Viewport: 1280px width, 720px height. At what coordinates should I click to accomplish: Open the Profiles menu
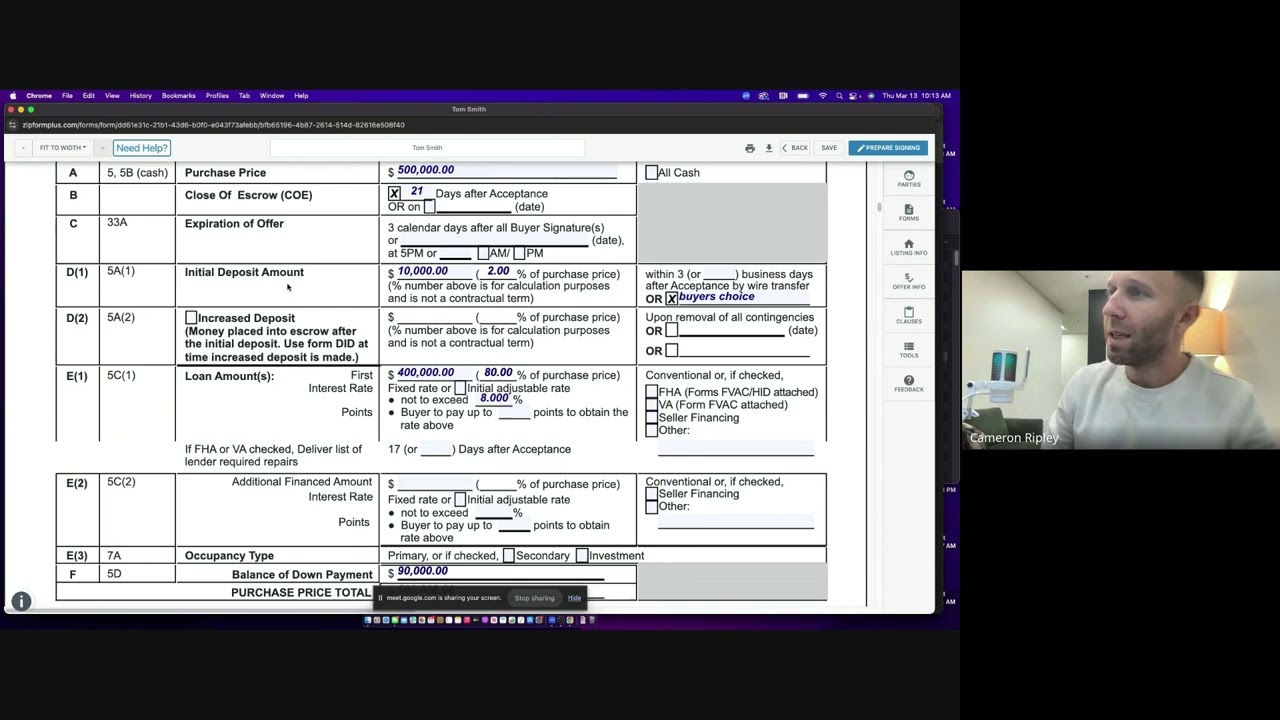click(x=217, y=96)
